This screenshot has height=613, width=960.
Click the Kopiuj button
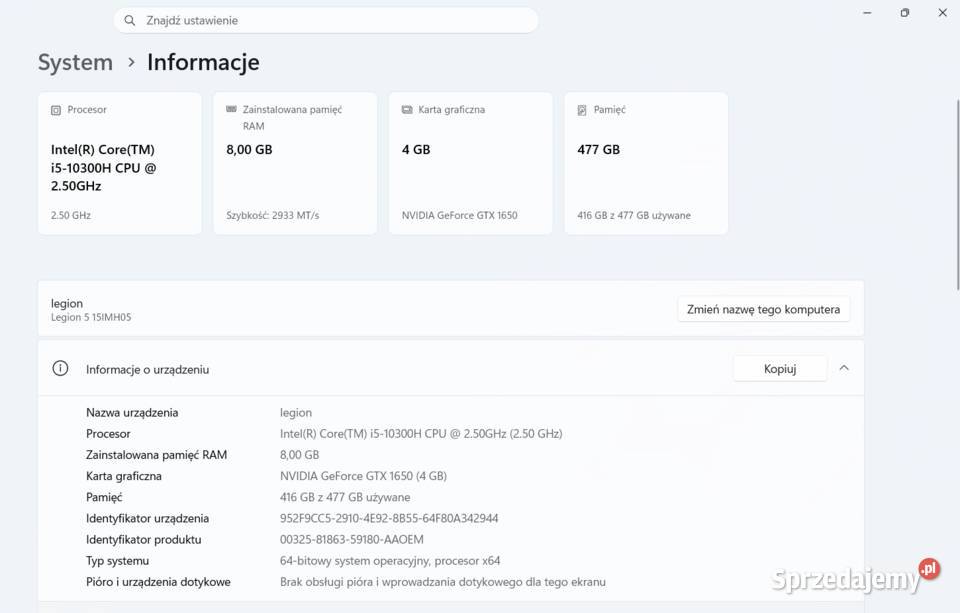tap(780, 369)
